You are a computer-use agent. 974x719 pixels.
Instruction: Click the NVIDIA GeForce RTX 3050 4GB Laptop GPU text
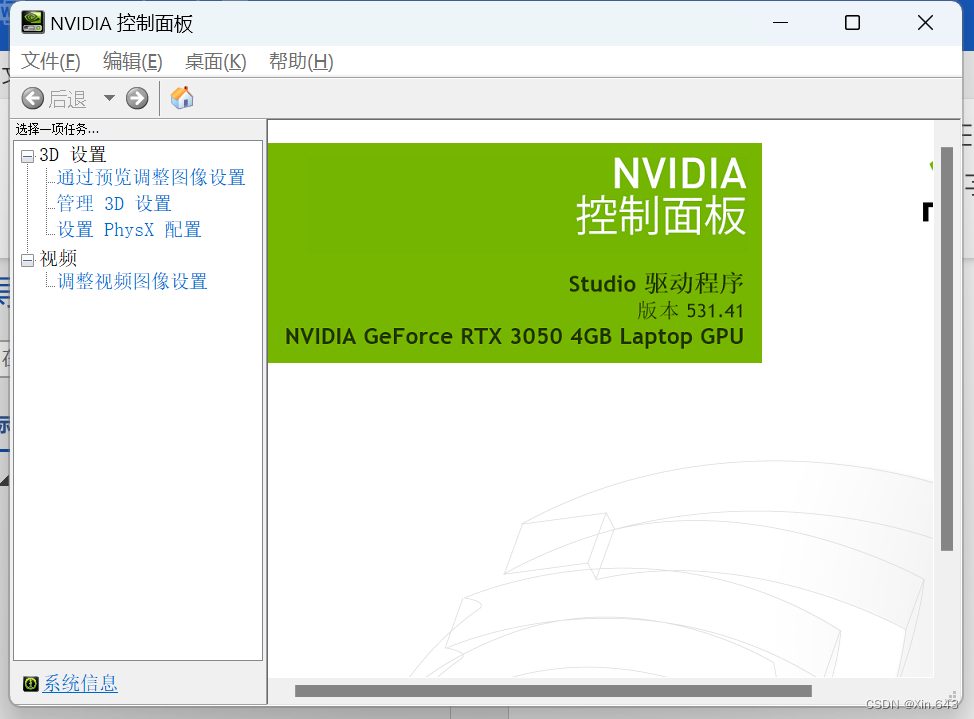(x=514, y=336)
